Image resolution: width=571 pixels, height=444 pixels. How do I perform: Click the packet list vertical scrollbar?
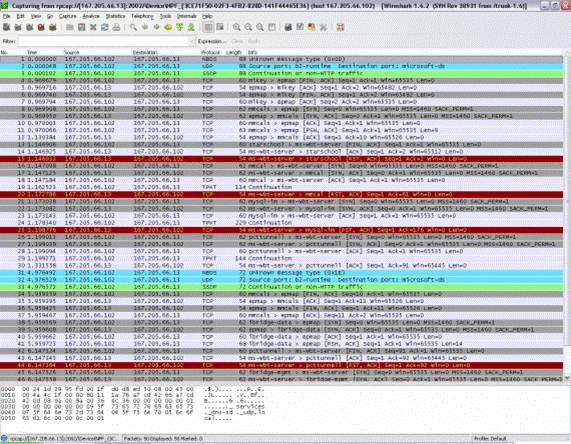(x=567, y=216)
